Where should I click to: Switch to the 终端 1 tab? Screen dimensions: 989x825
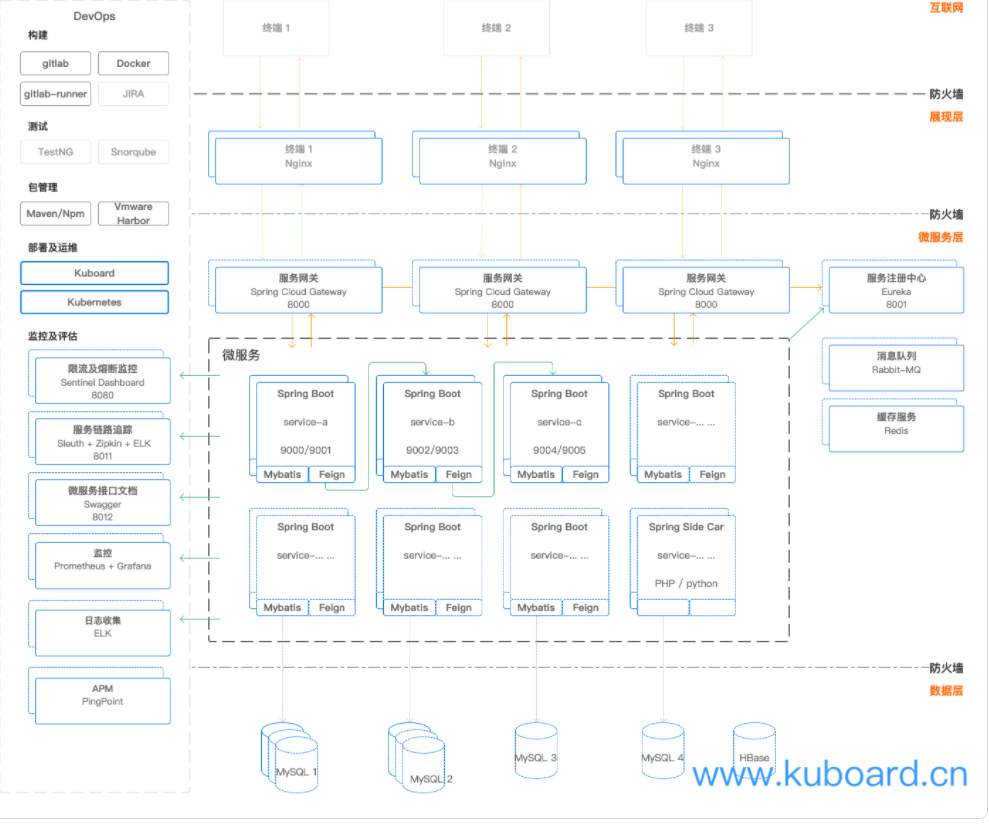click(x=275, y=28)
